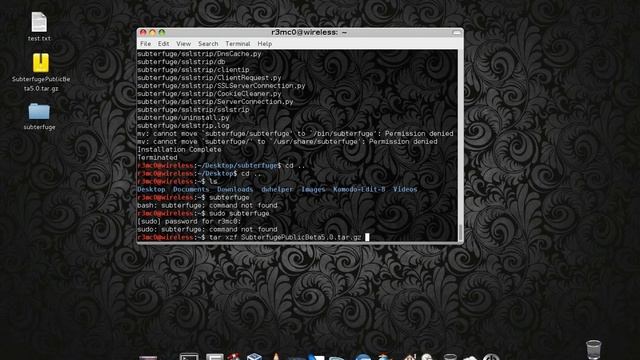This screenshot has width=640, height=360.
Task: Click the 'subterfuge/sslstrip/clientip' output line
Action: pyautogui.click(x=193, y=70)
